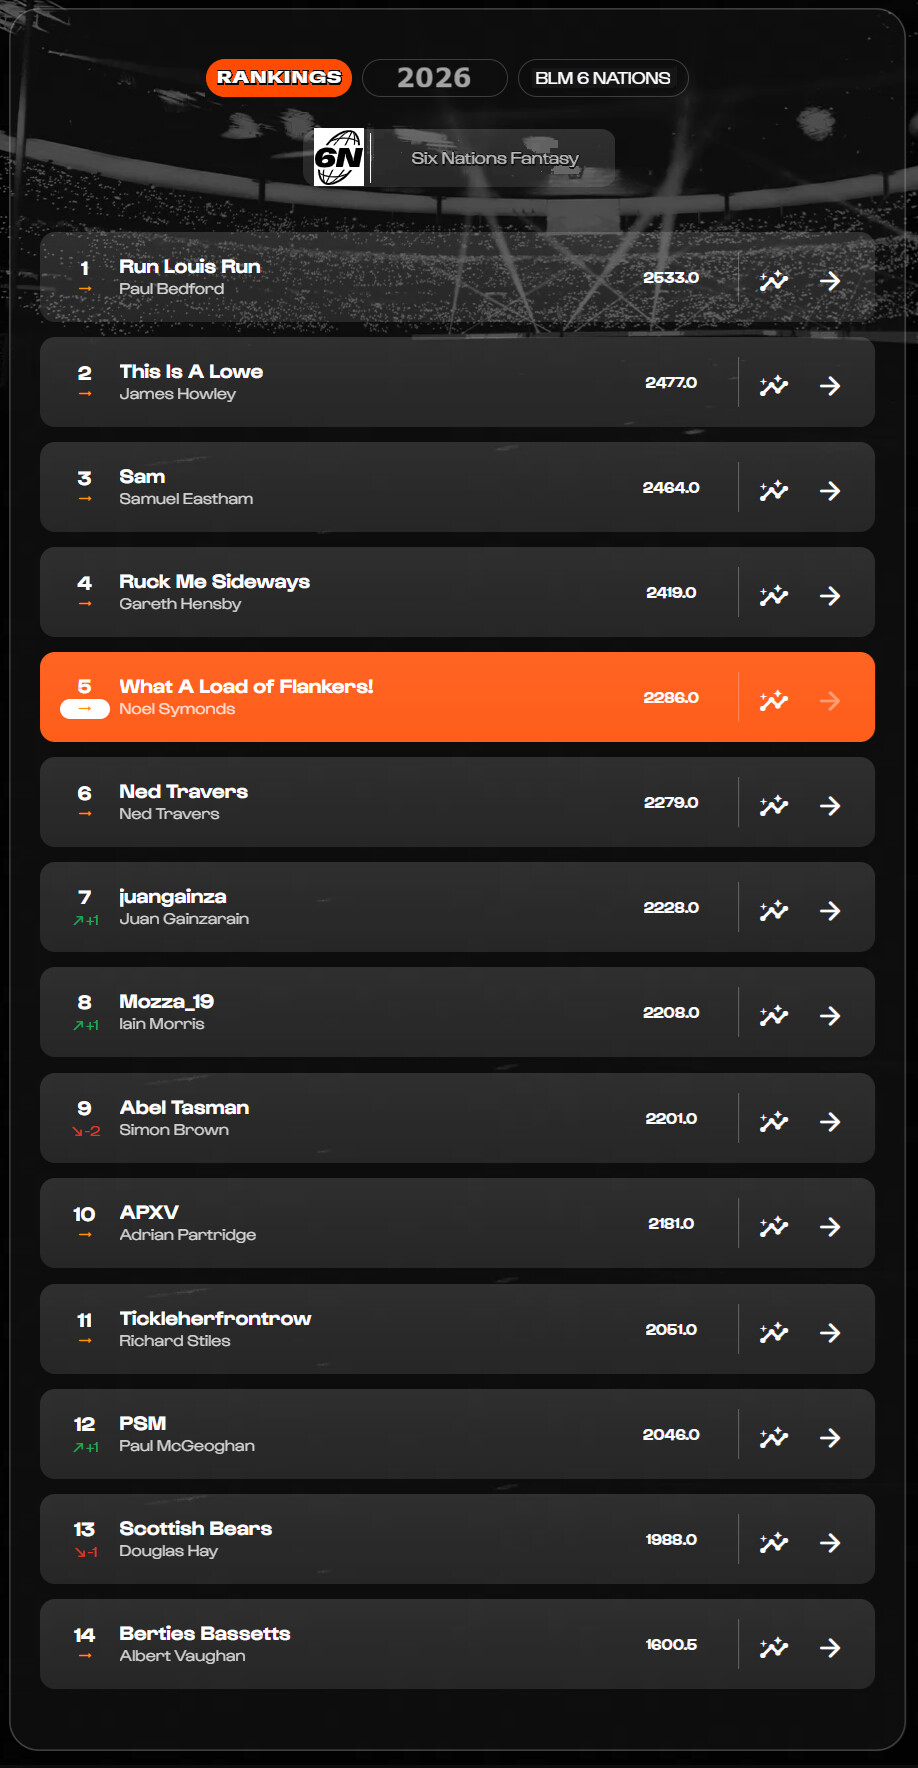
Task: Click the Six Nations Fantasy banner
Action: pos(494,158)
